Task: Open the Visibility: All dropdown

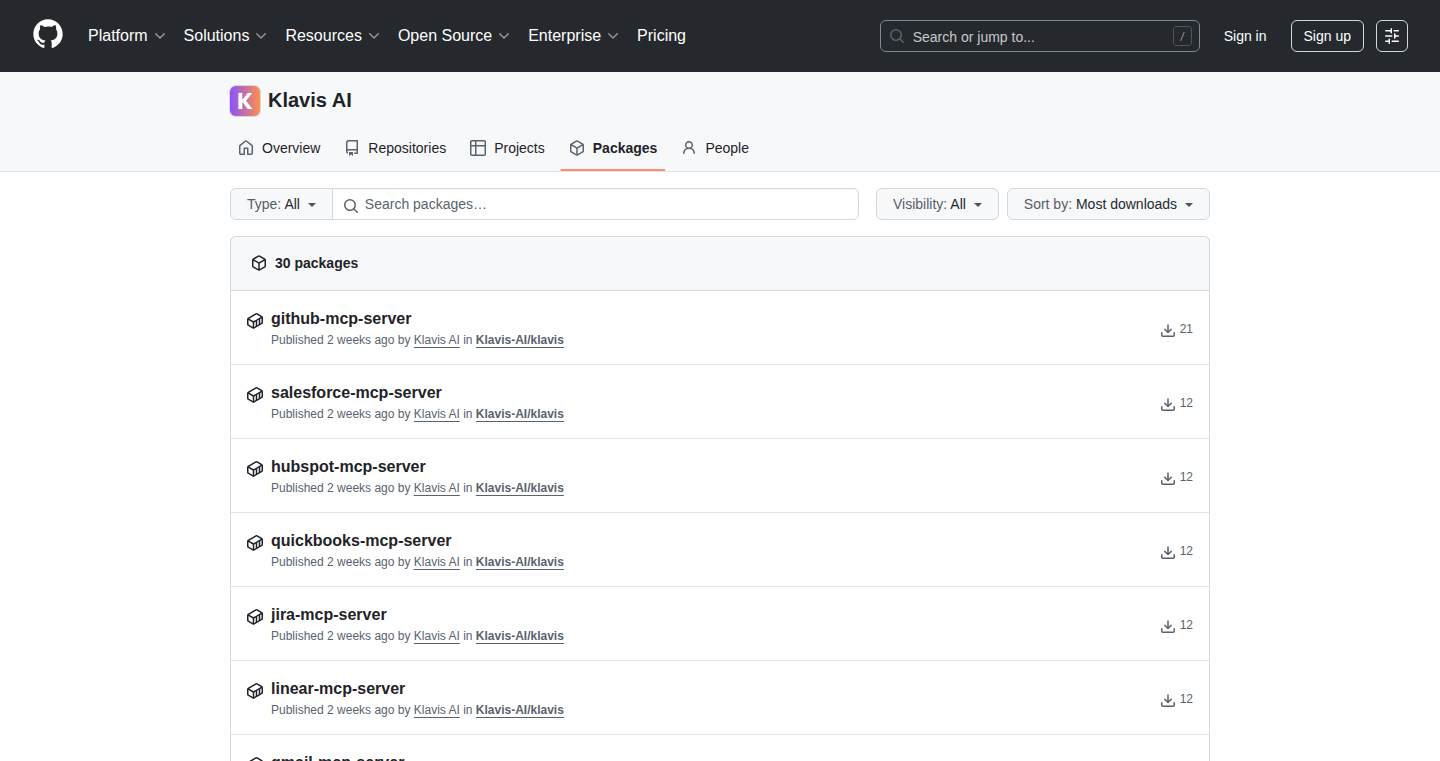Action: pos(937,204)
